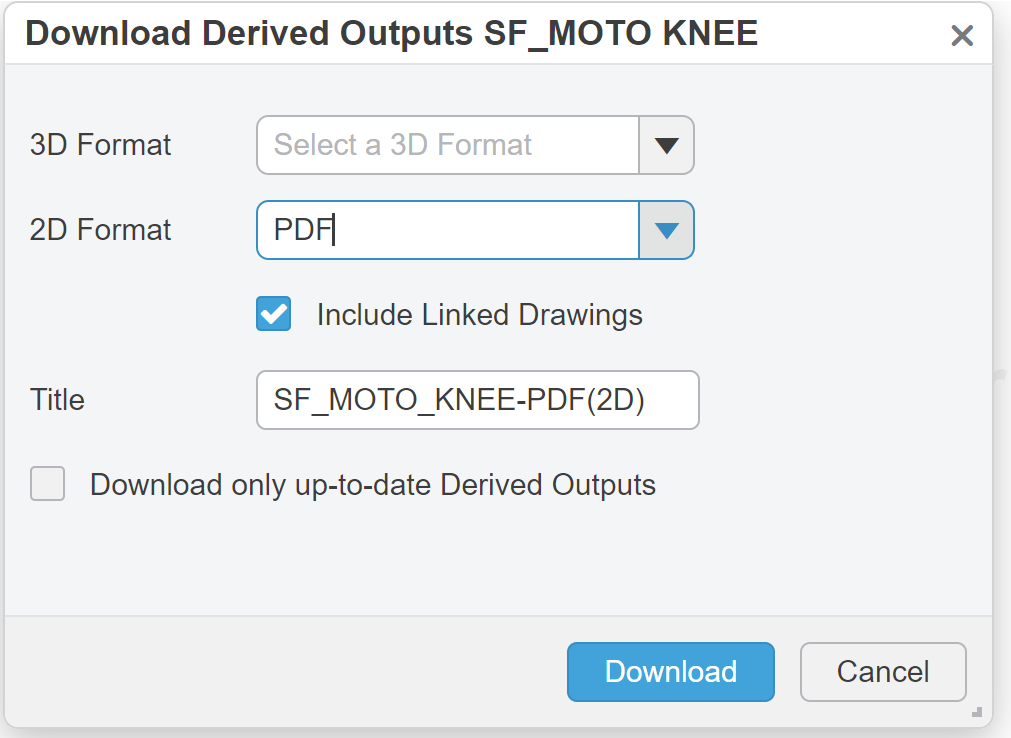Click the 2D Format field showing PDF

pos(448,230)
